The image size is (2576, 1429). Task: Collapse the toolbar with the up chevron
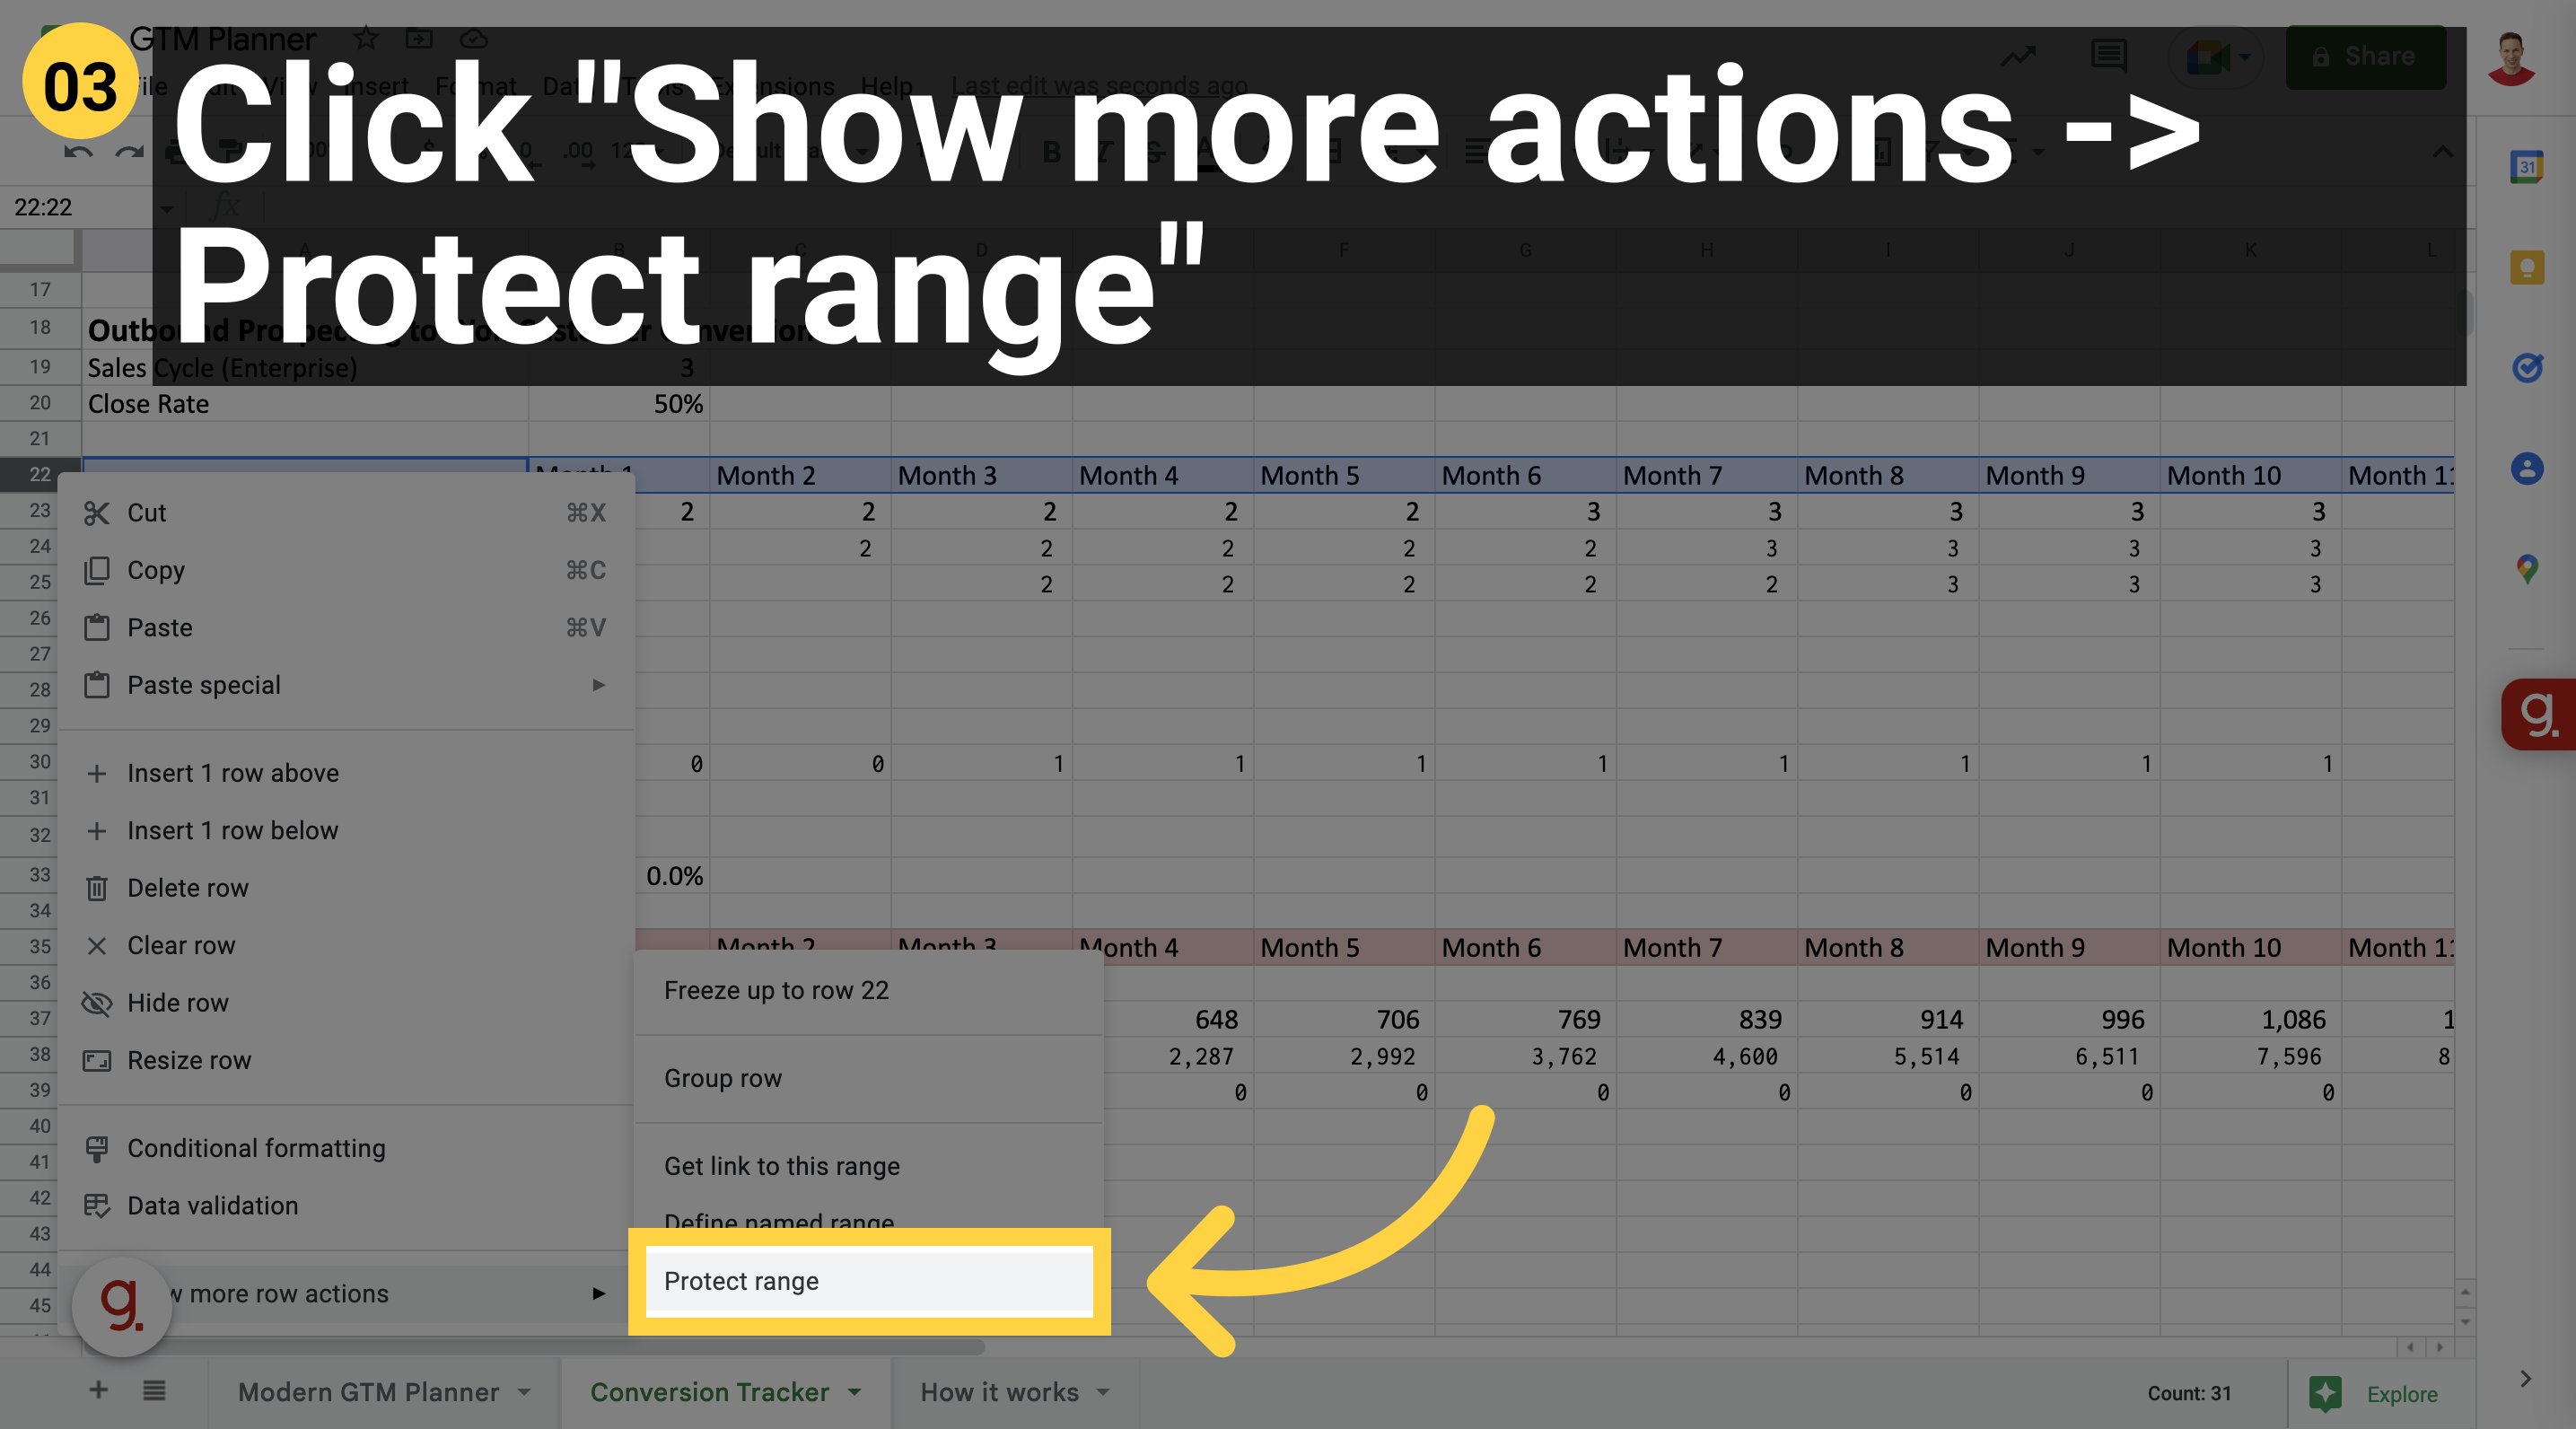(2442, 152)
